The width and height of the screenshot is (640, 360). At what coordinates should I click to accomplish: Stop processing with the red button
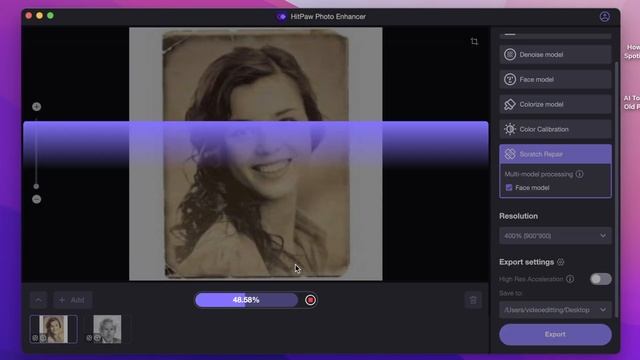click(310, 300)
